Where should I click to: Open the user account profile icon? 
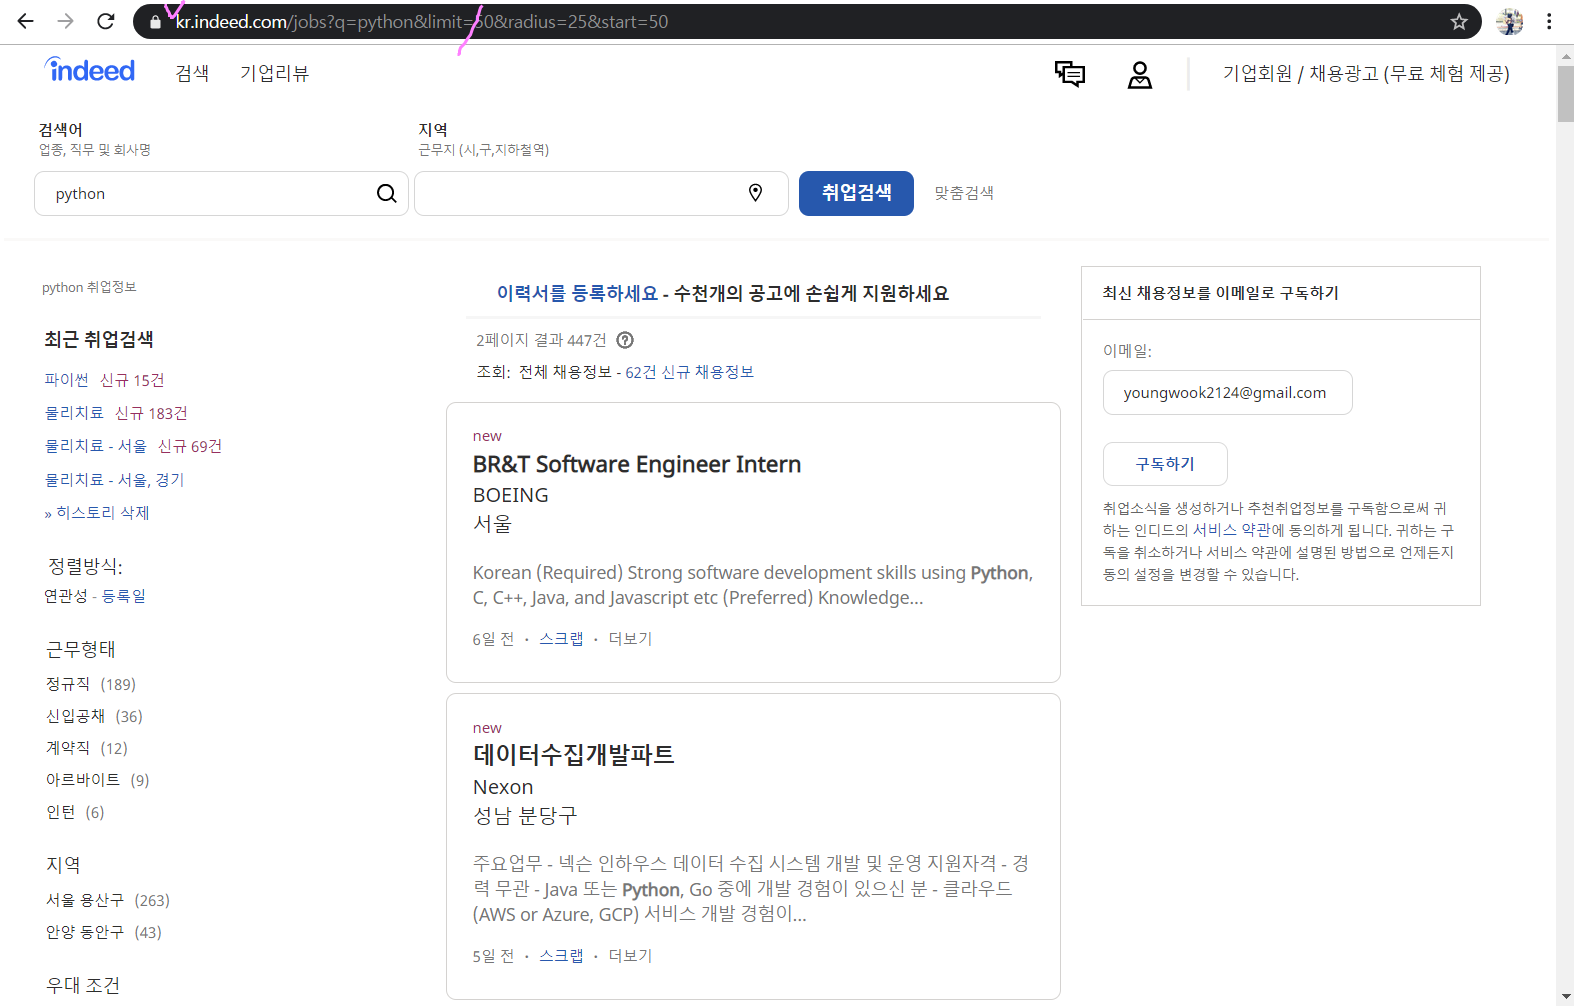click(1140, 74)
